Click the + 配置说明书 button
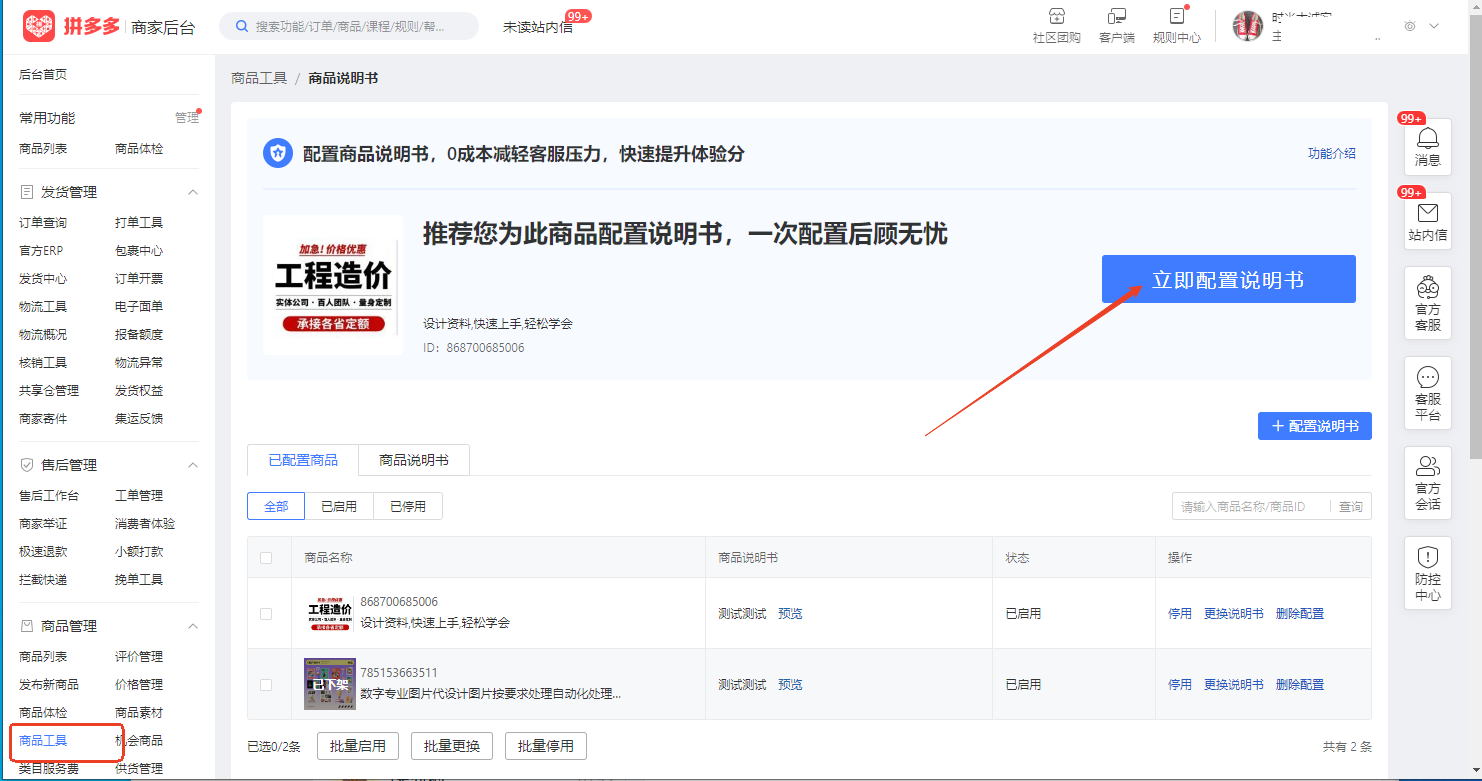 [x=1315, y=426]
